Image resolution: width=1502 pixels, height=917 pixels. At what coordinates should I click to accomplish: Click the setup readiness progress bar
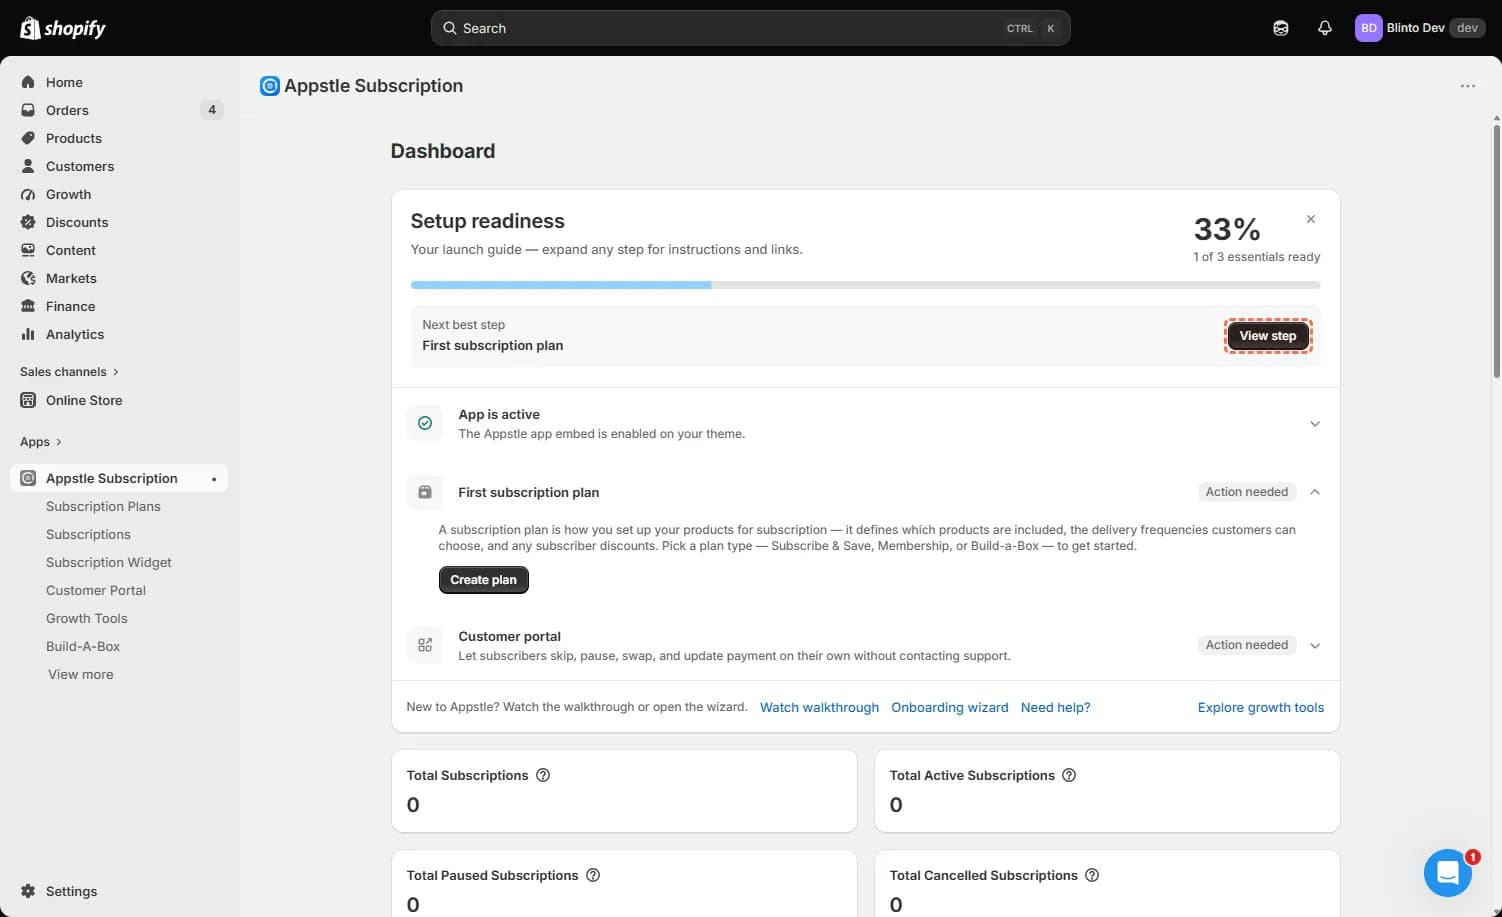pyautogui.click(x=865, y=285)
